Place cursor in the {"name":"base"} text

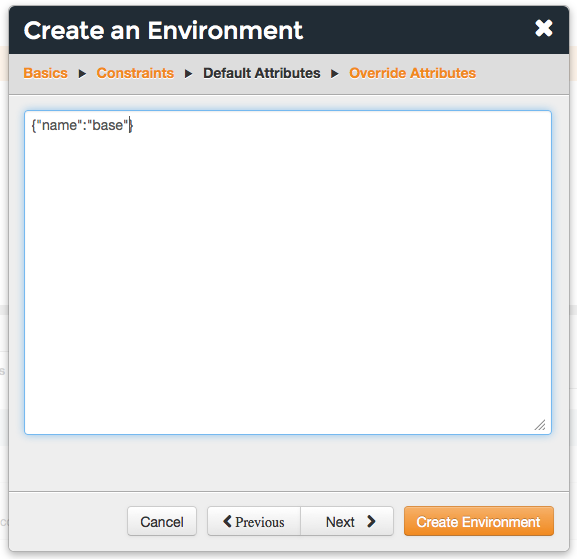coord(82,125)
